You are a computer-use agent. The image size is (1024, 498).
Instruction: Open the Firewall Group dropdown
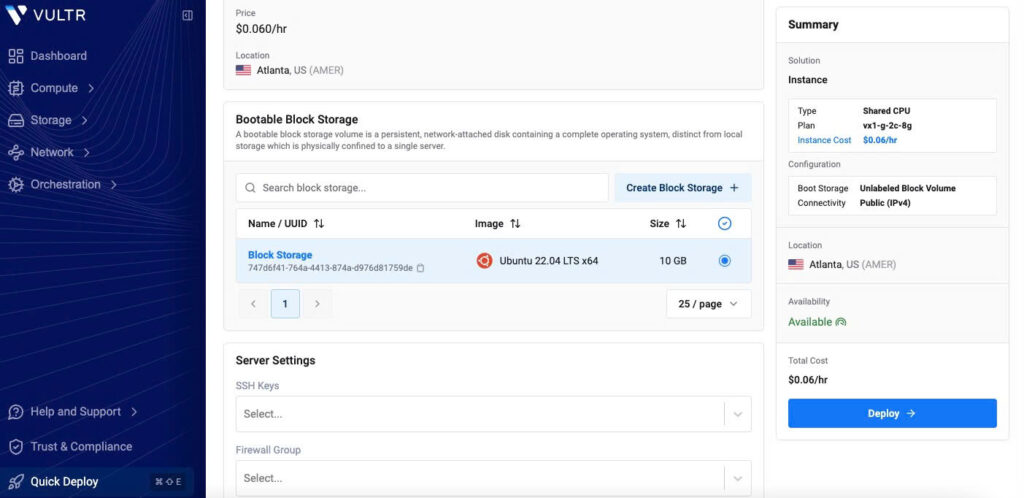pyautogui.click(x=493, y=478)
